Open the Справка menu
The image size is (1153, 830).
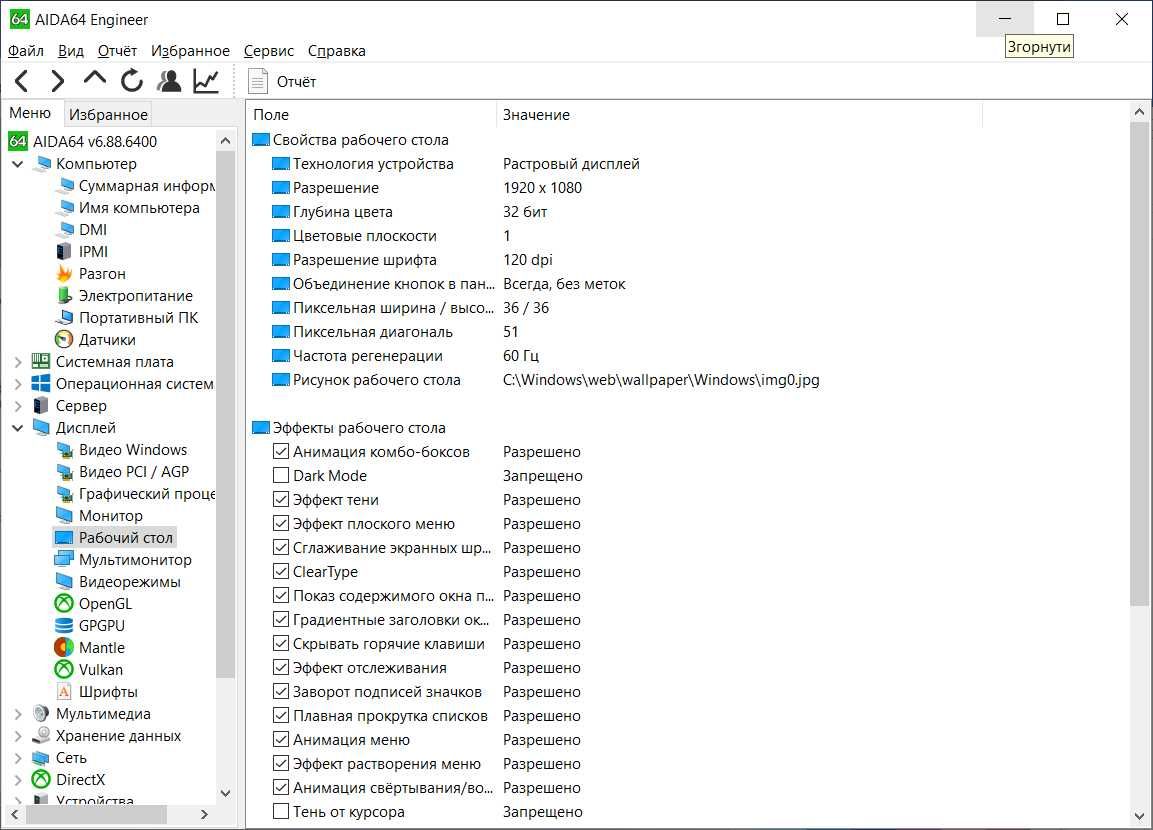point(337,51)
